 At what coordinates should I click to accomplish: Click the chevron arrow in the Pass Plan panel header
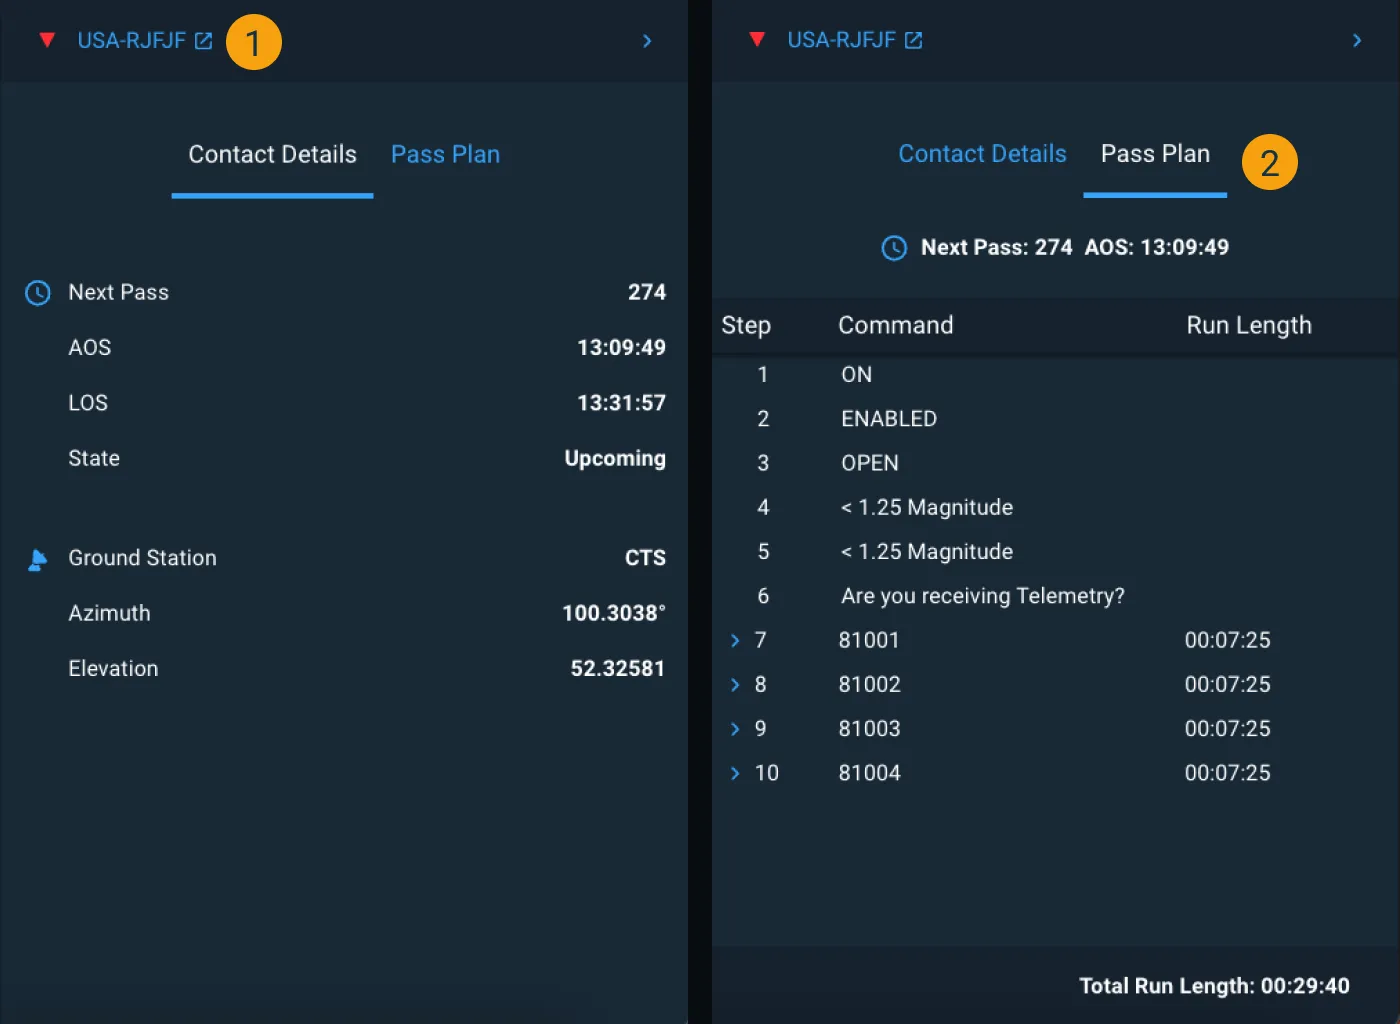coord(1356,40)
